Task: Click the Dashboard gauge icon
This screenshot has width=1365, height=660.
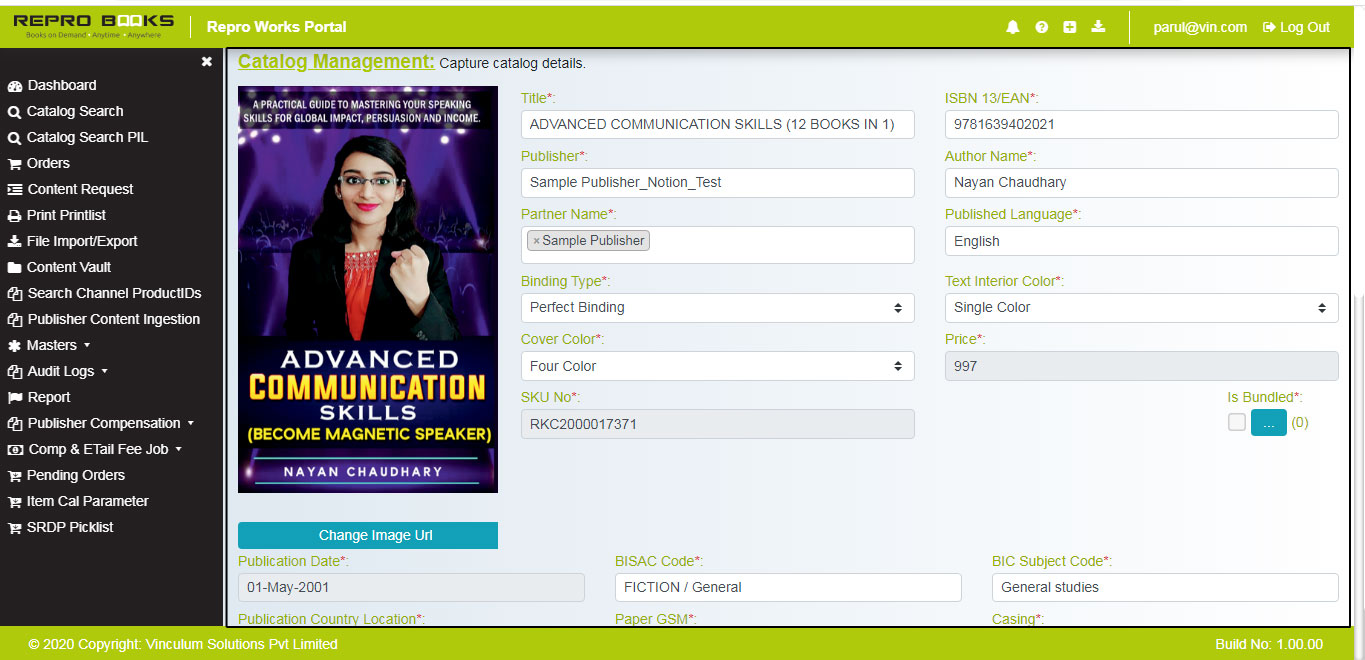Action: tap(14, 86)
